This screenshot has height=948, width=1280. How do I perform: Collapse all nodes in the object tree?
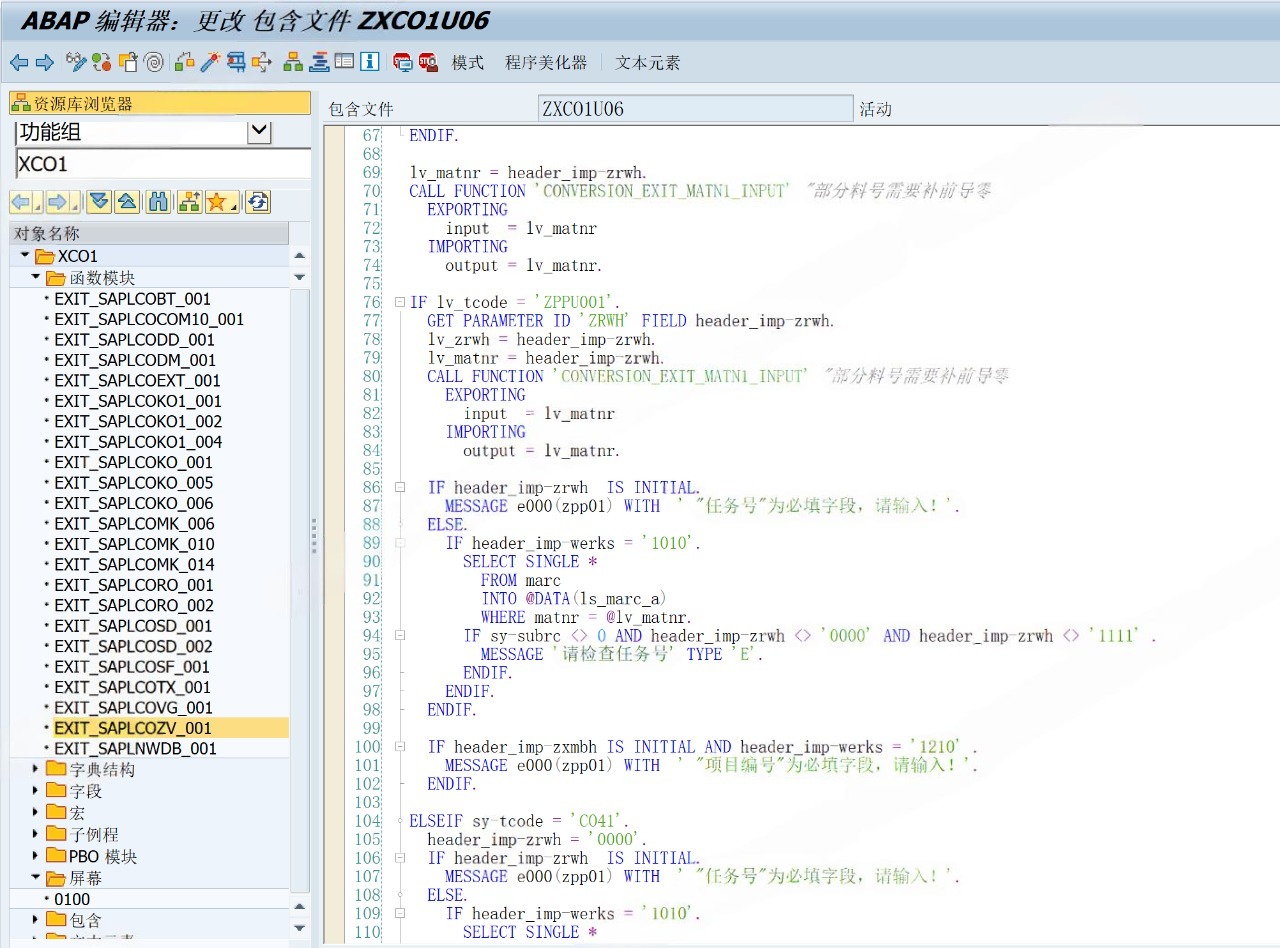[x=127, y=202]
